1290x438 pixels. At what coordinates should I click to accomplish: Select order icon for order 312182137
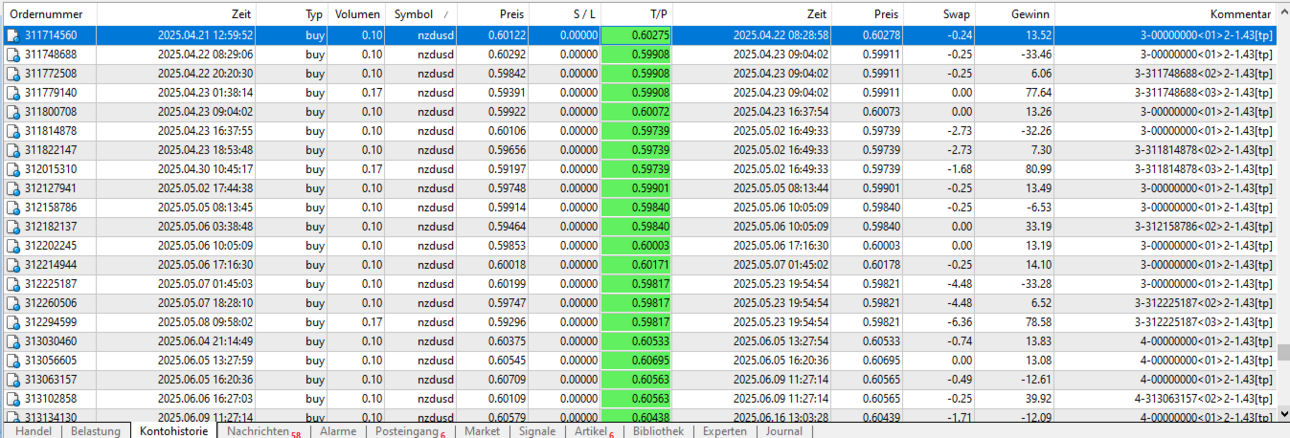pos(13,227)
